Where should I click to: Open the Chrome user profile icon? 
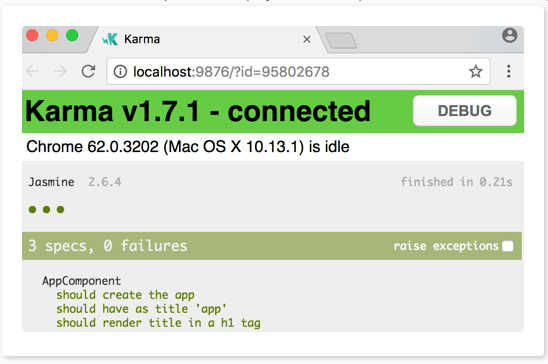tap(510, 35)
